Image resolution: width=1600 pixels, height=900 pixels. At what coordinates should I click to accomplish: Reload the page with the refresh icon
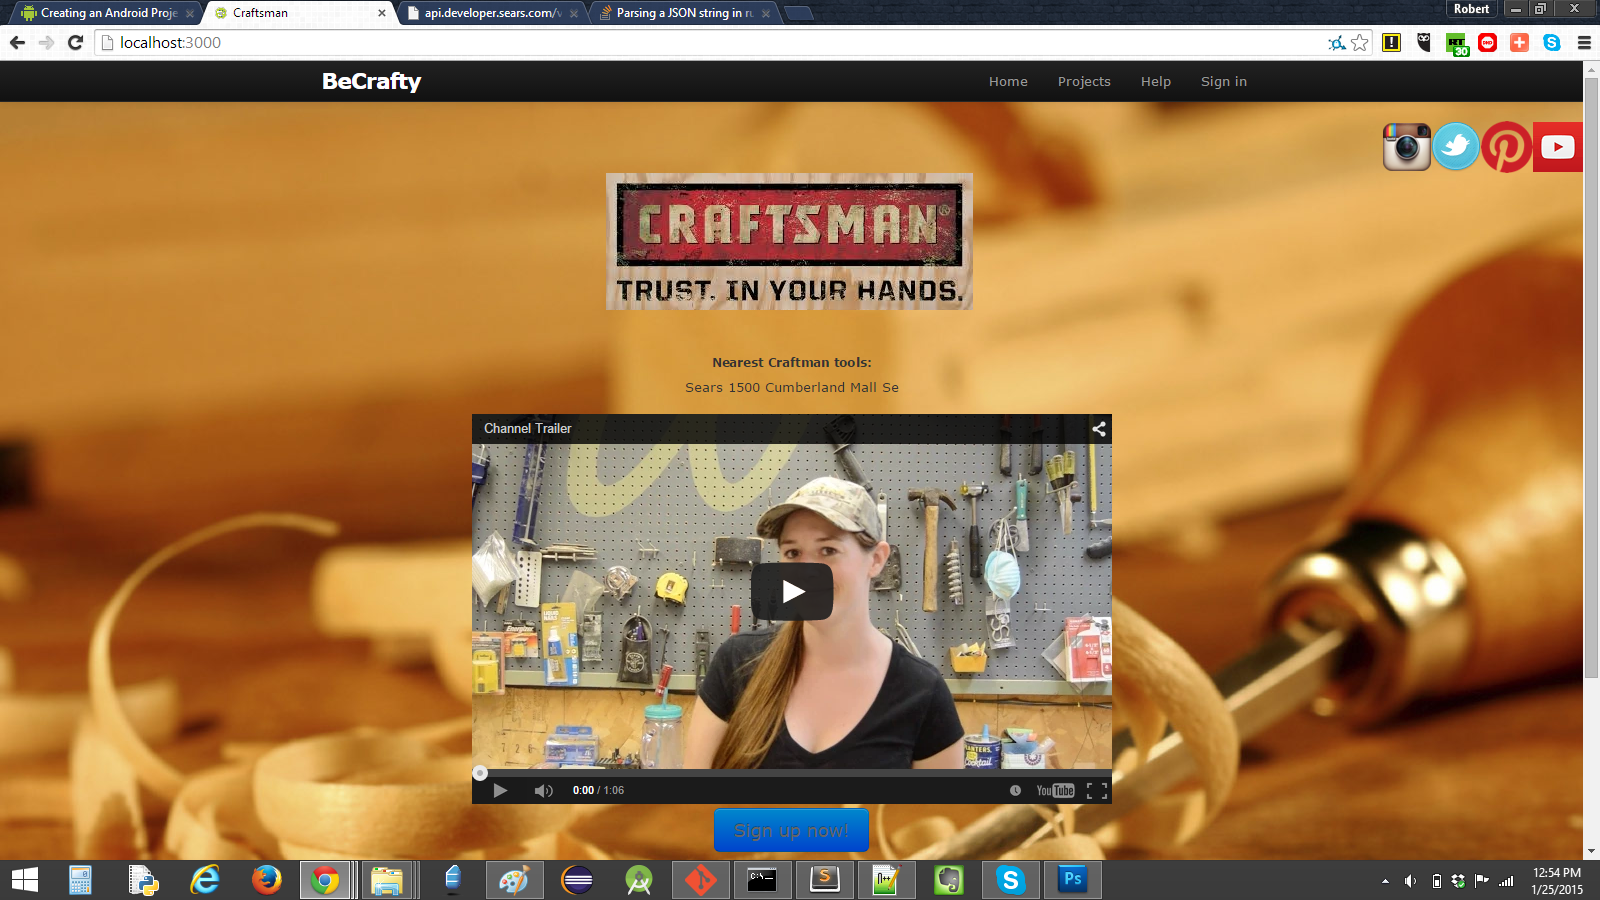(75, 42)
